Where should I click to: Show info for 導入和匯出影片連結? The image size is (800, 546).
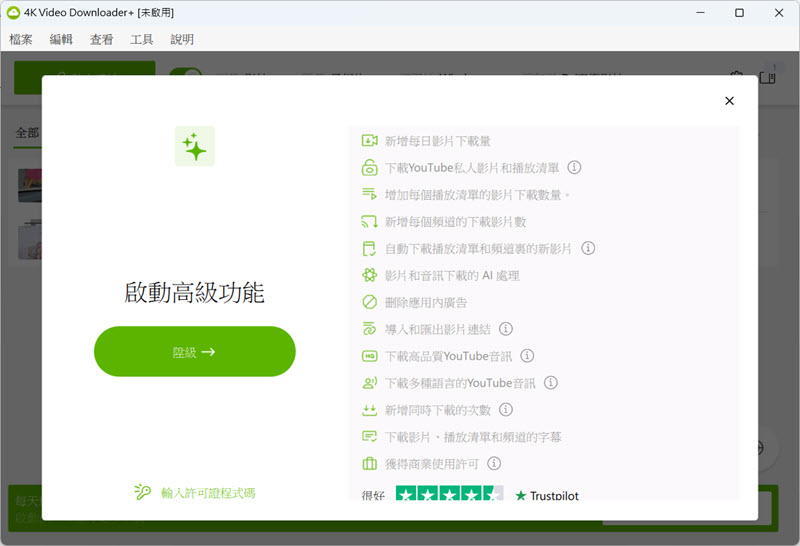point(506,329)
